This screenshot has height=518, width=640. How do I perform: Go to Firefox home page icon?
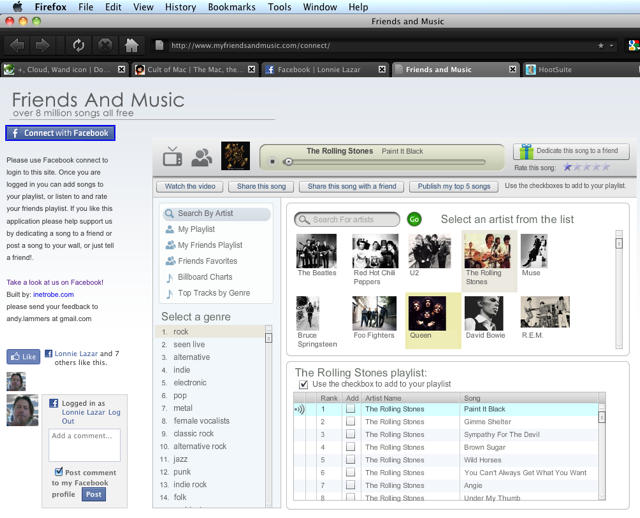131,45
